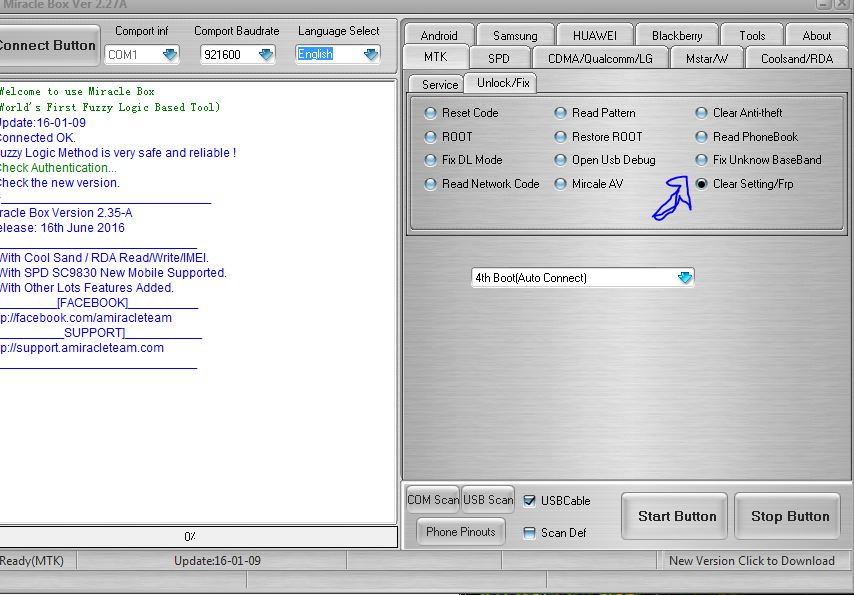Click the 'Connected OK.' log line
This screenshot has height=595, width=854.
(38, 138)
